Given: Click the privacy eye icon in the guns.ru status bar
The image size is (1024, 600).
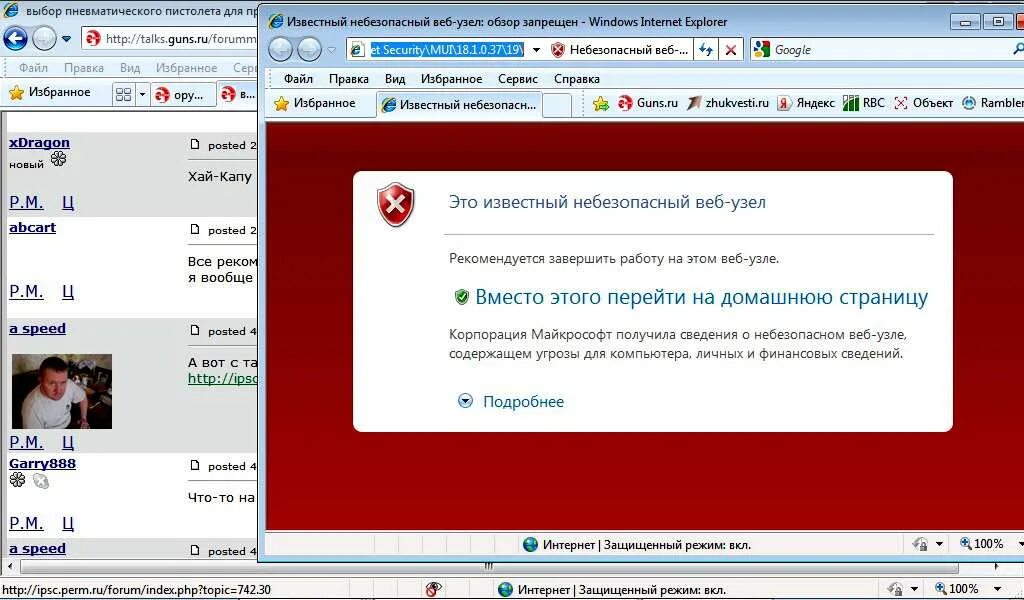Looking at the screenshot, I should pos(434,589).
